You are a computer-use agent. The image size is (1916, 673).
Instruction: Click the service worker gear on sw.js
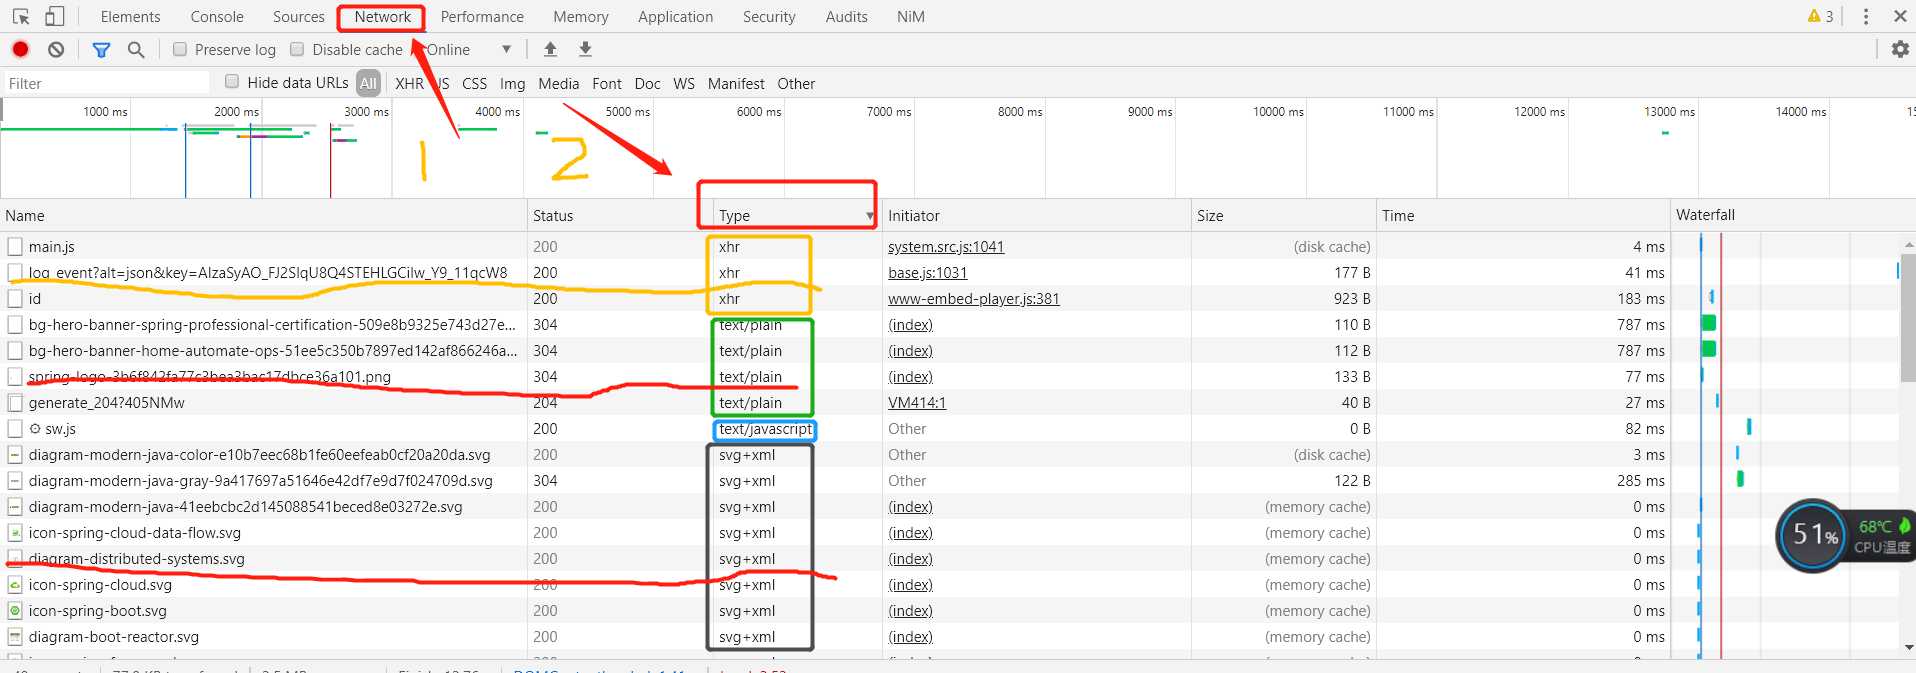(x=35, y=428)
